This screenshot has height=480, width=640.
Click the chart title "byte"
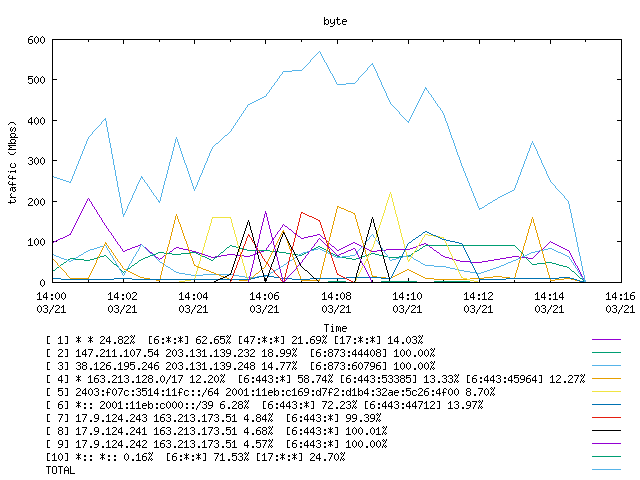[335, 21]
